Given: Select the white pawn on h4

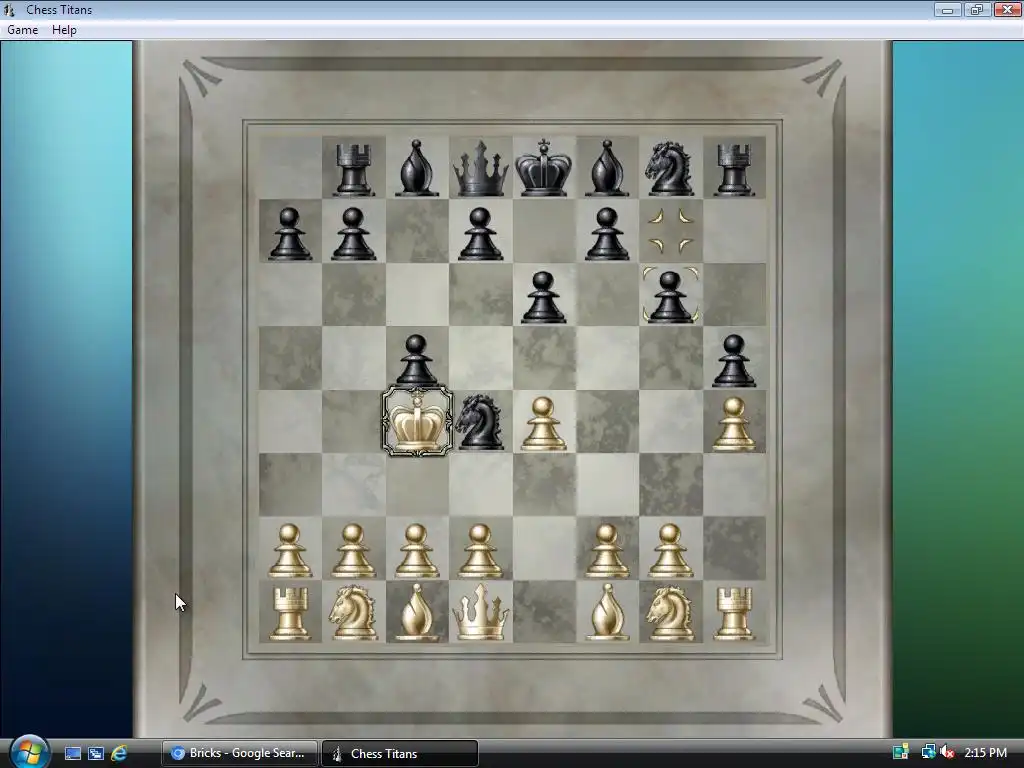Looking at the screenshot, I should [734, 424].
